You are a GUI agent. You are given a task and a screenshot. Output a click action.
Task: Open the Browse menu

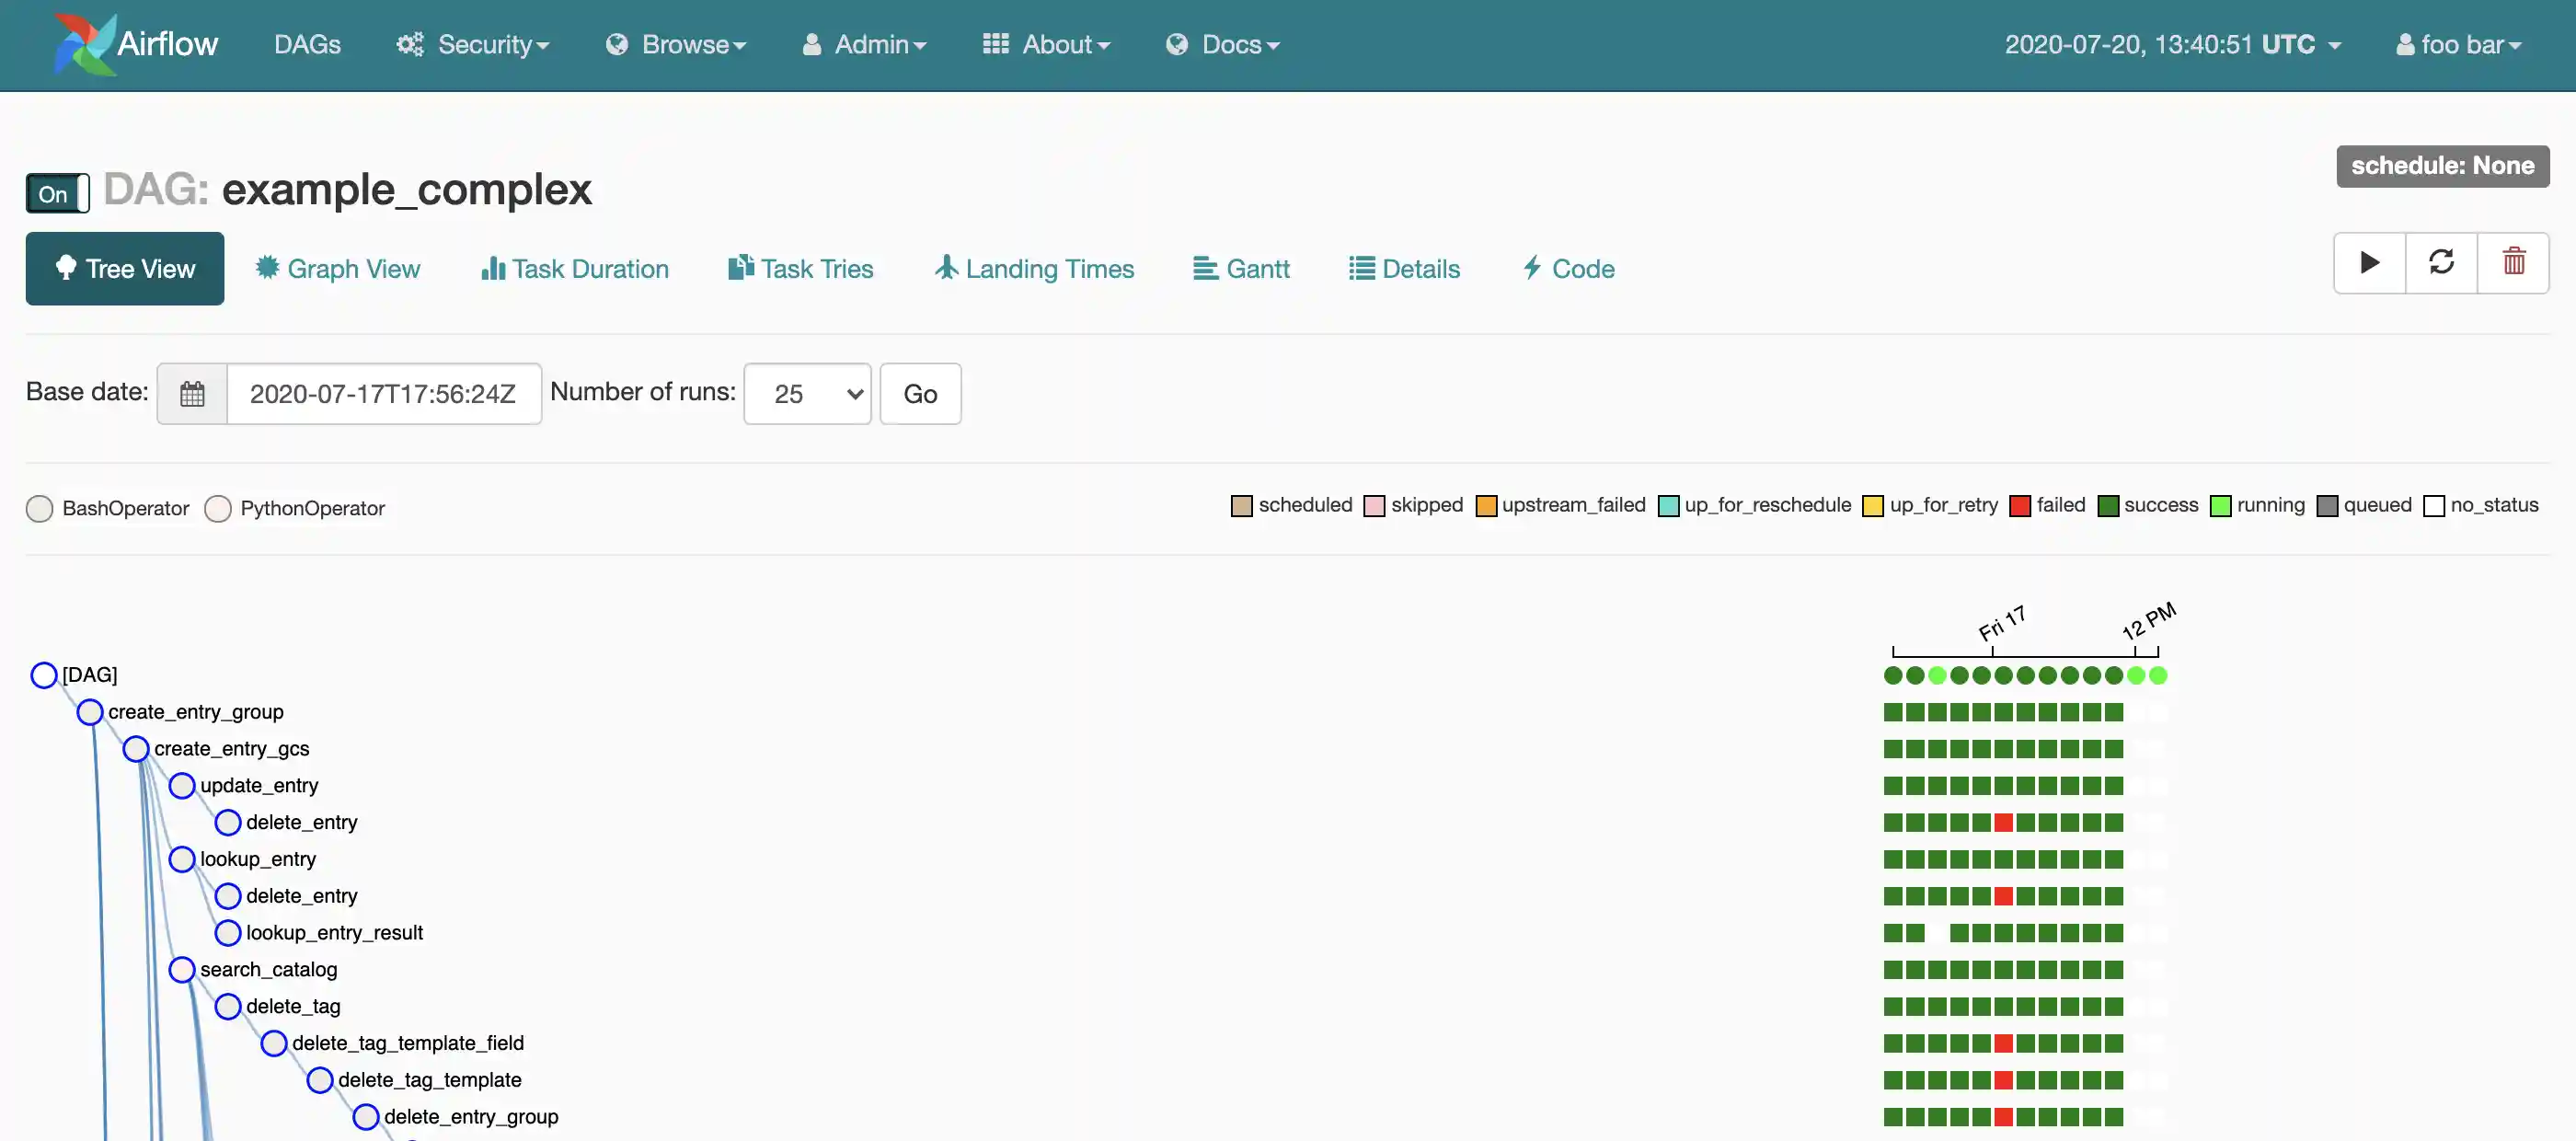(x=677, y=45)
